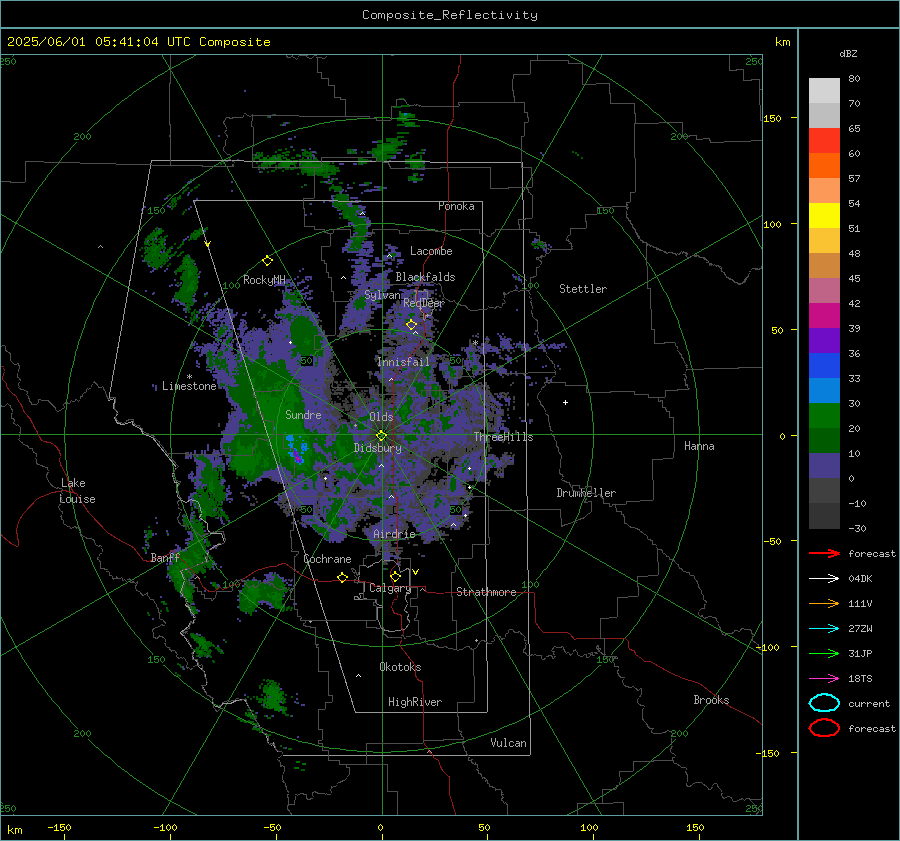Click the Lake Louise label
Image resolution: width=900 pixels, height=841 pixels.
click(77, 491)
